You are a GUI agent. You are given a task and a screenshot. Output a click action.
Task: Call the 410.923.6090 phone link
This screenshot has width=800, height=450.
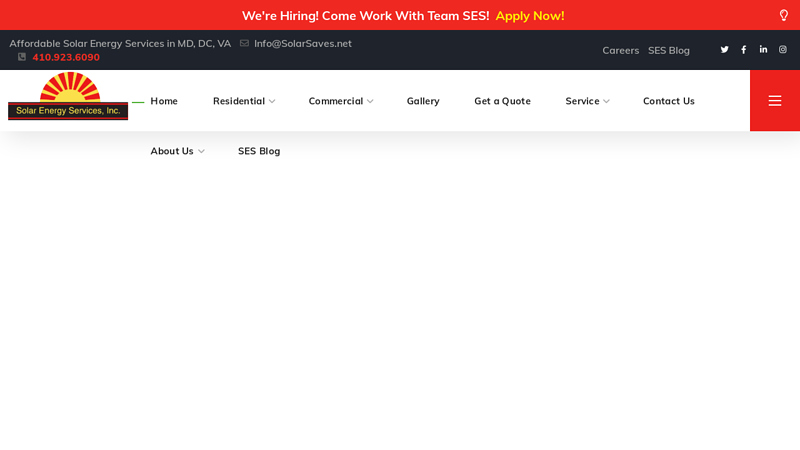coord(66,57)
